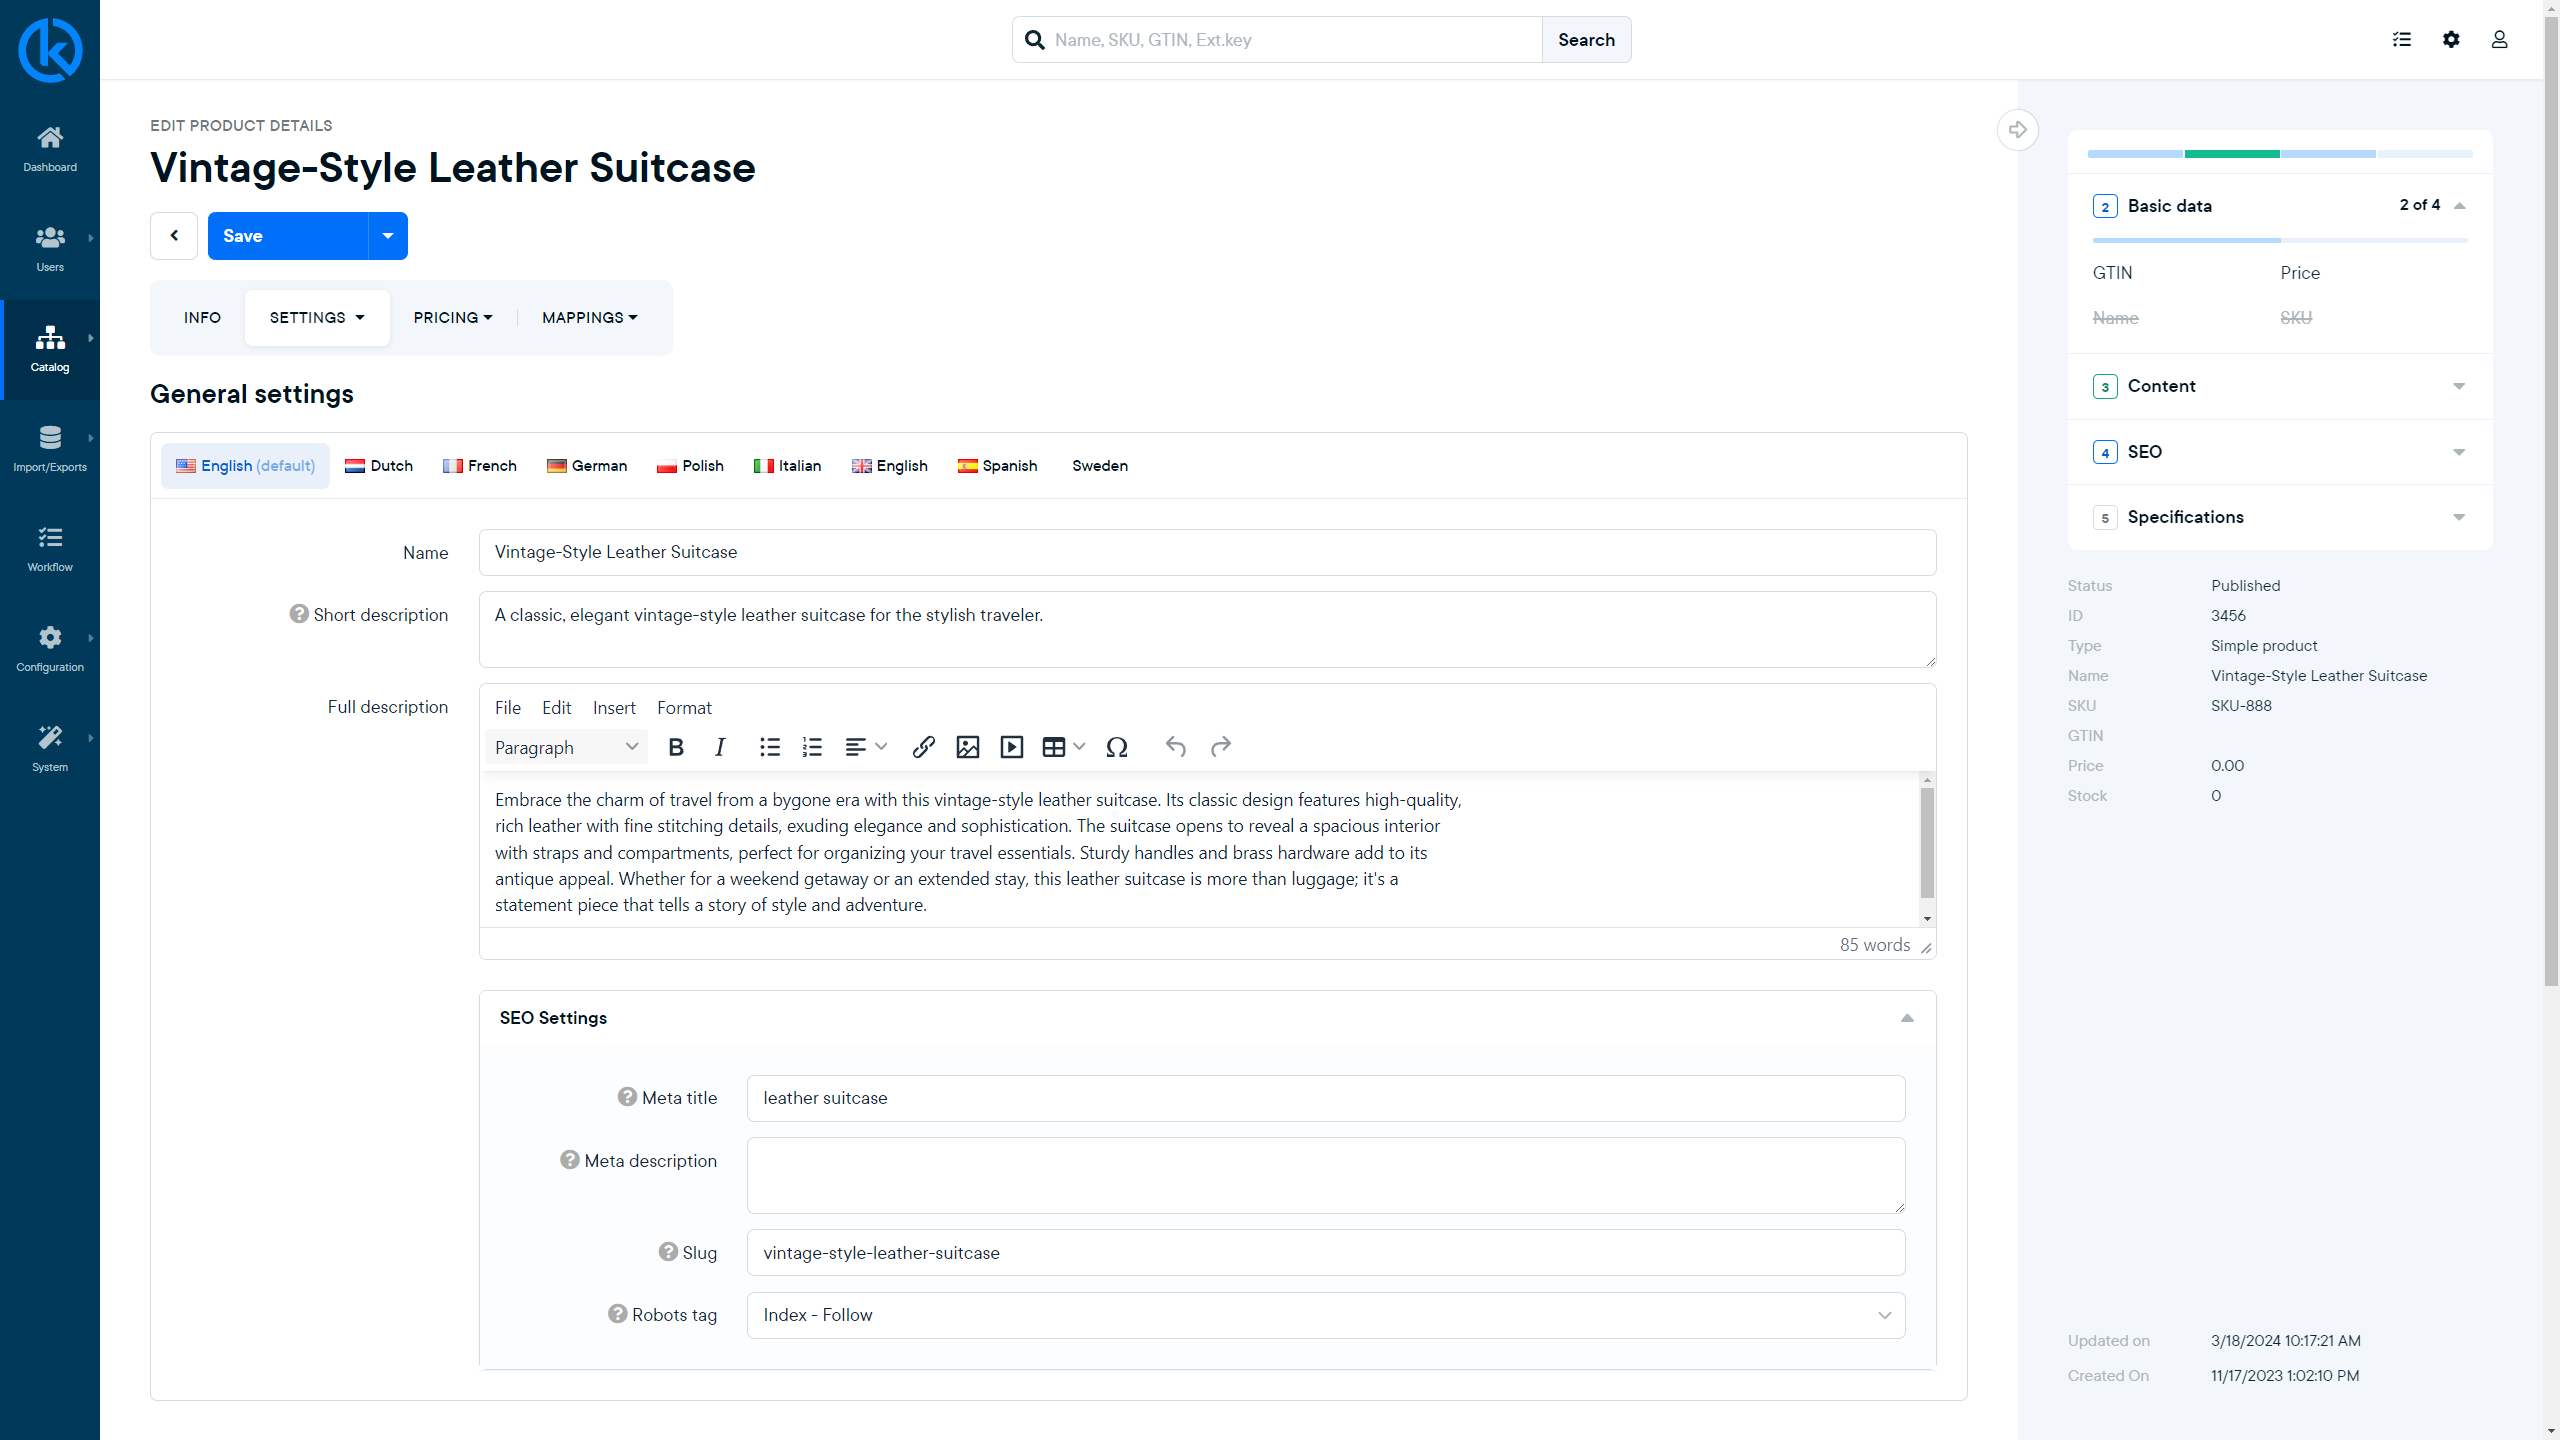Select the Polish language tab
2560x1440 pixels.
tap(690, 466)
